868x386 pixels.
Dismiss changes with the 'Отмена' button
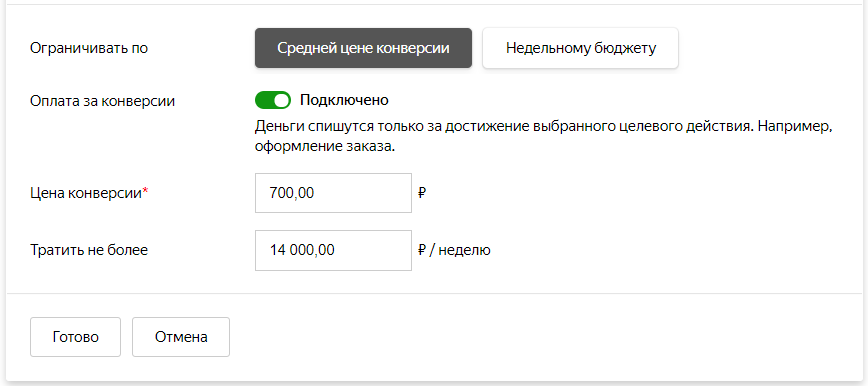coord(181,337)
